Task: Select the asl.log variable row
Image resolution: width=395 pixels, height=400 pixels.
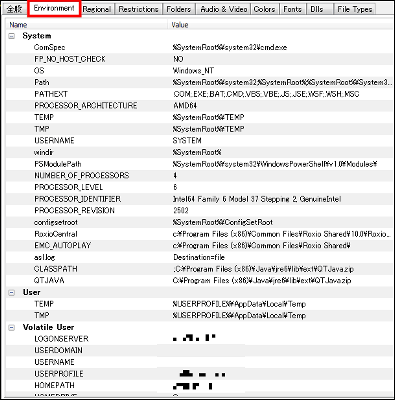Action: (x=199, y=257)
